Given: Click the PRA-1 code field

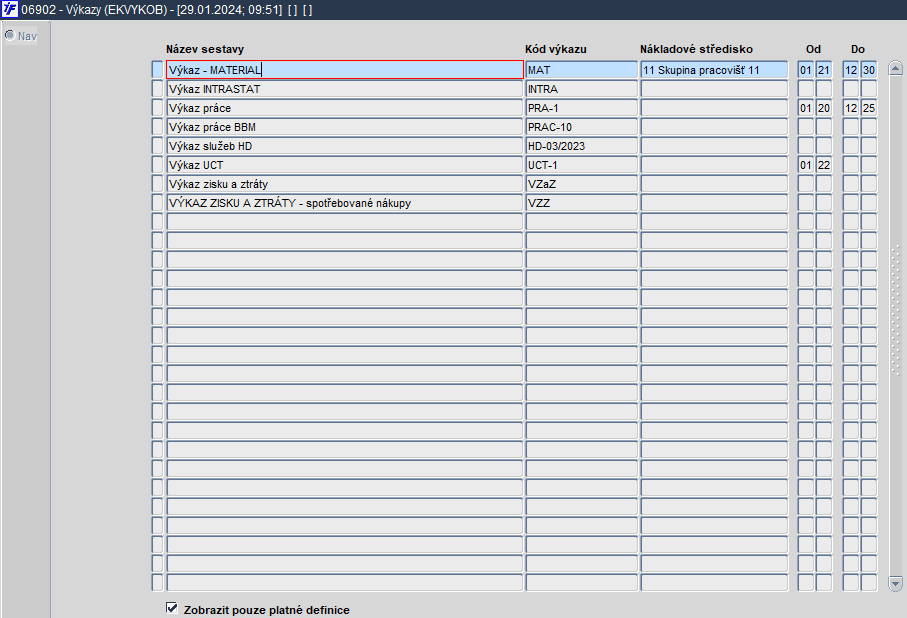Looking at the screenshot, I should (581, 108).
